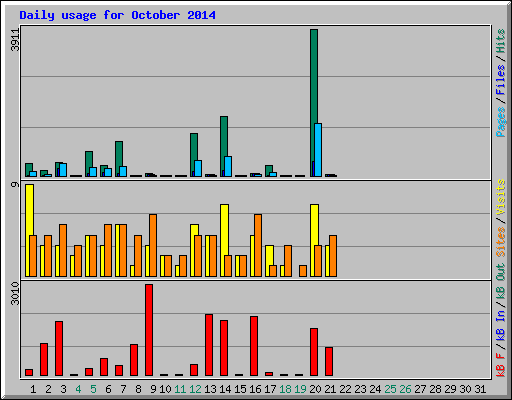Click day 15 on the x-axis

pyautogui.click(x=240, y=389)
